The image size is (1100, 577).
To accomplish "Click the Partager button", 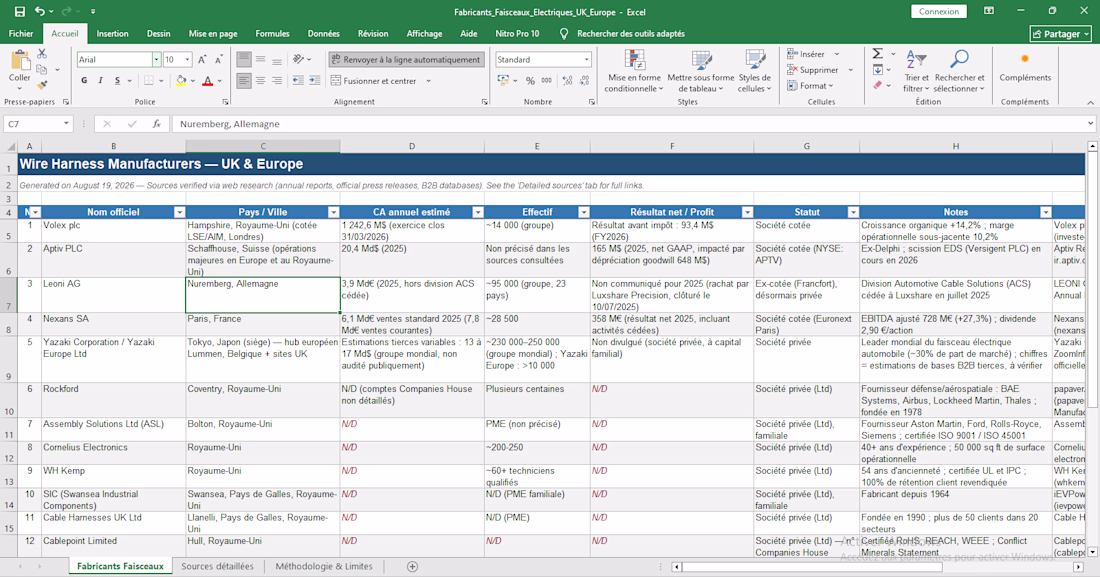I will (x=1061, y=34).
